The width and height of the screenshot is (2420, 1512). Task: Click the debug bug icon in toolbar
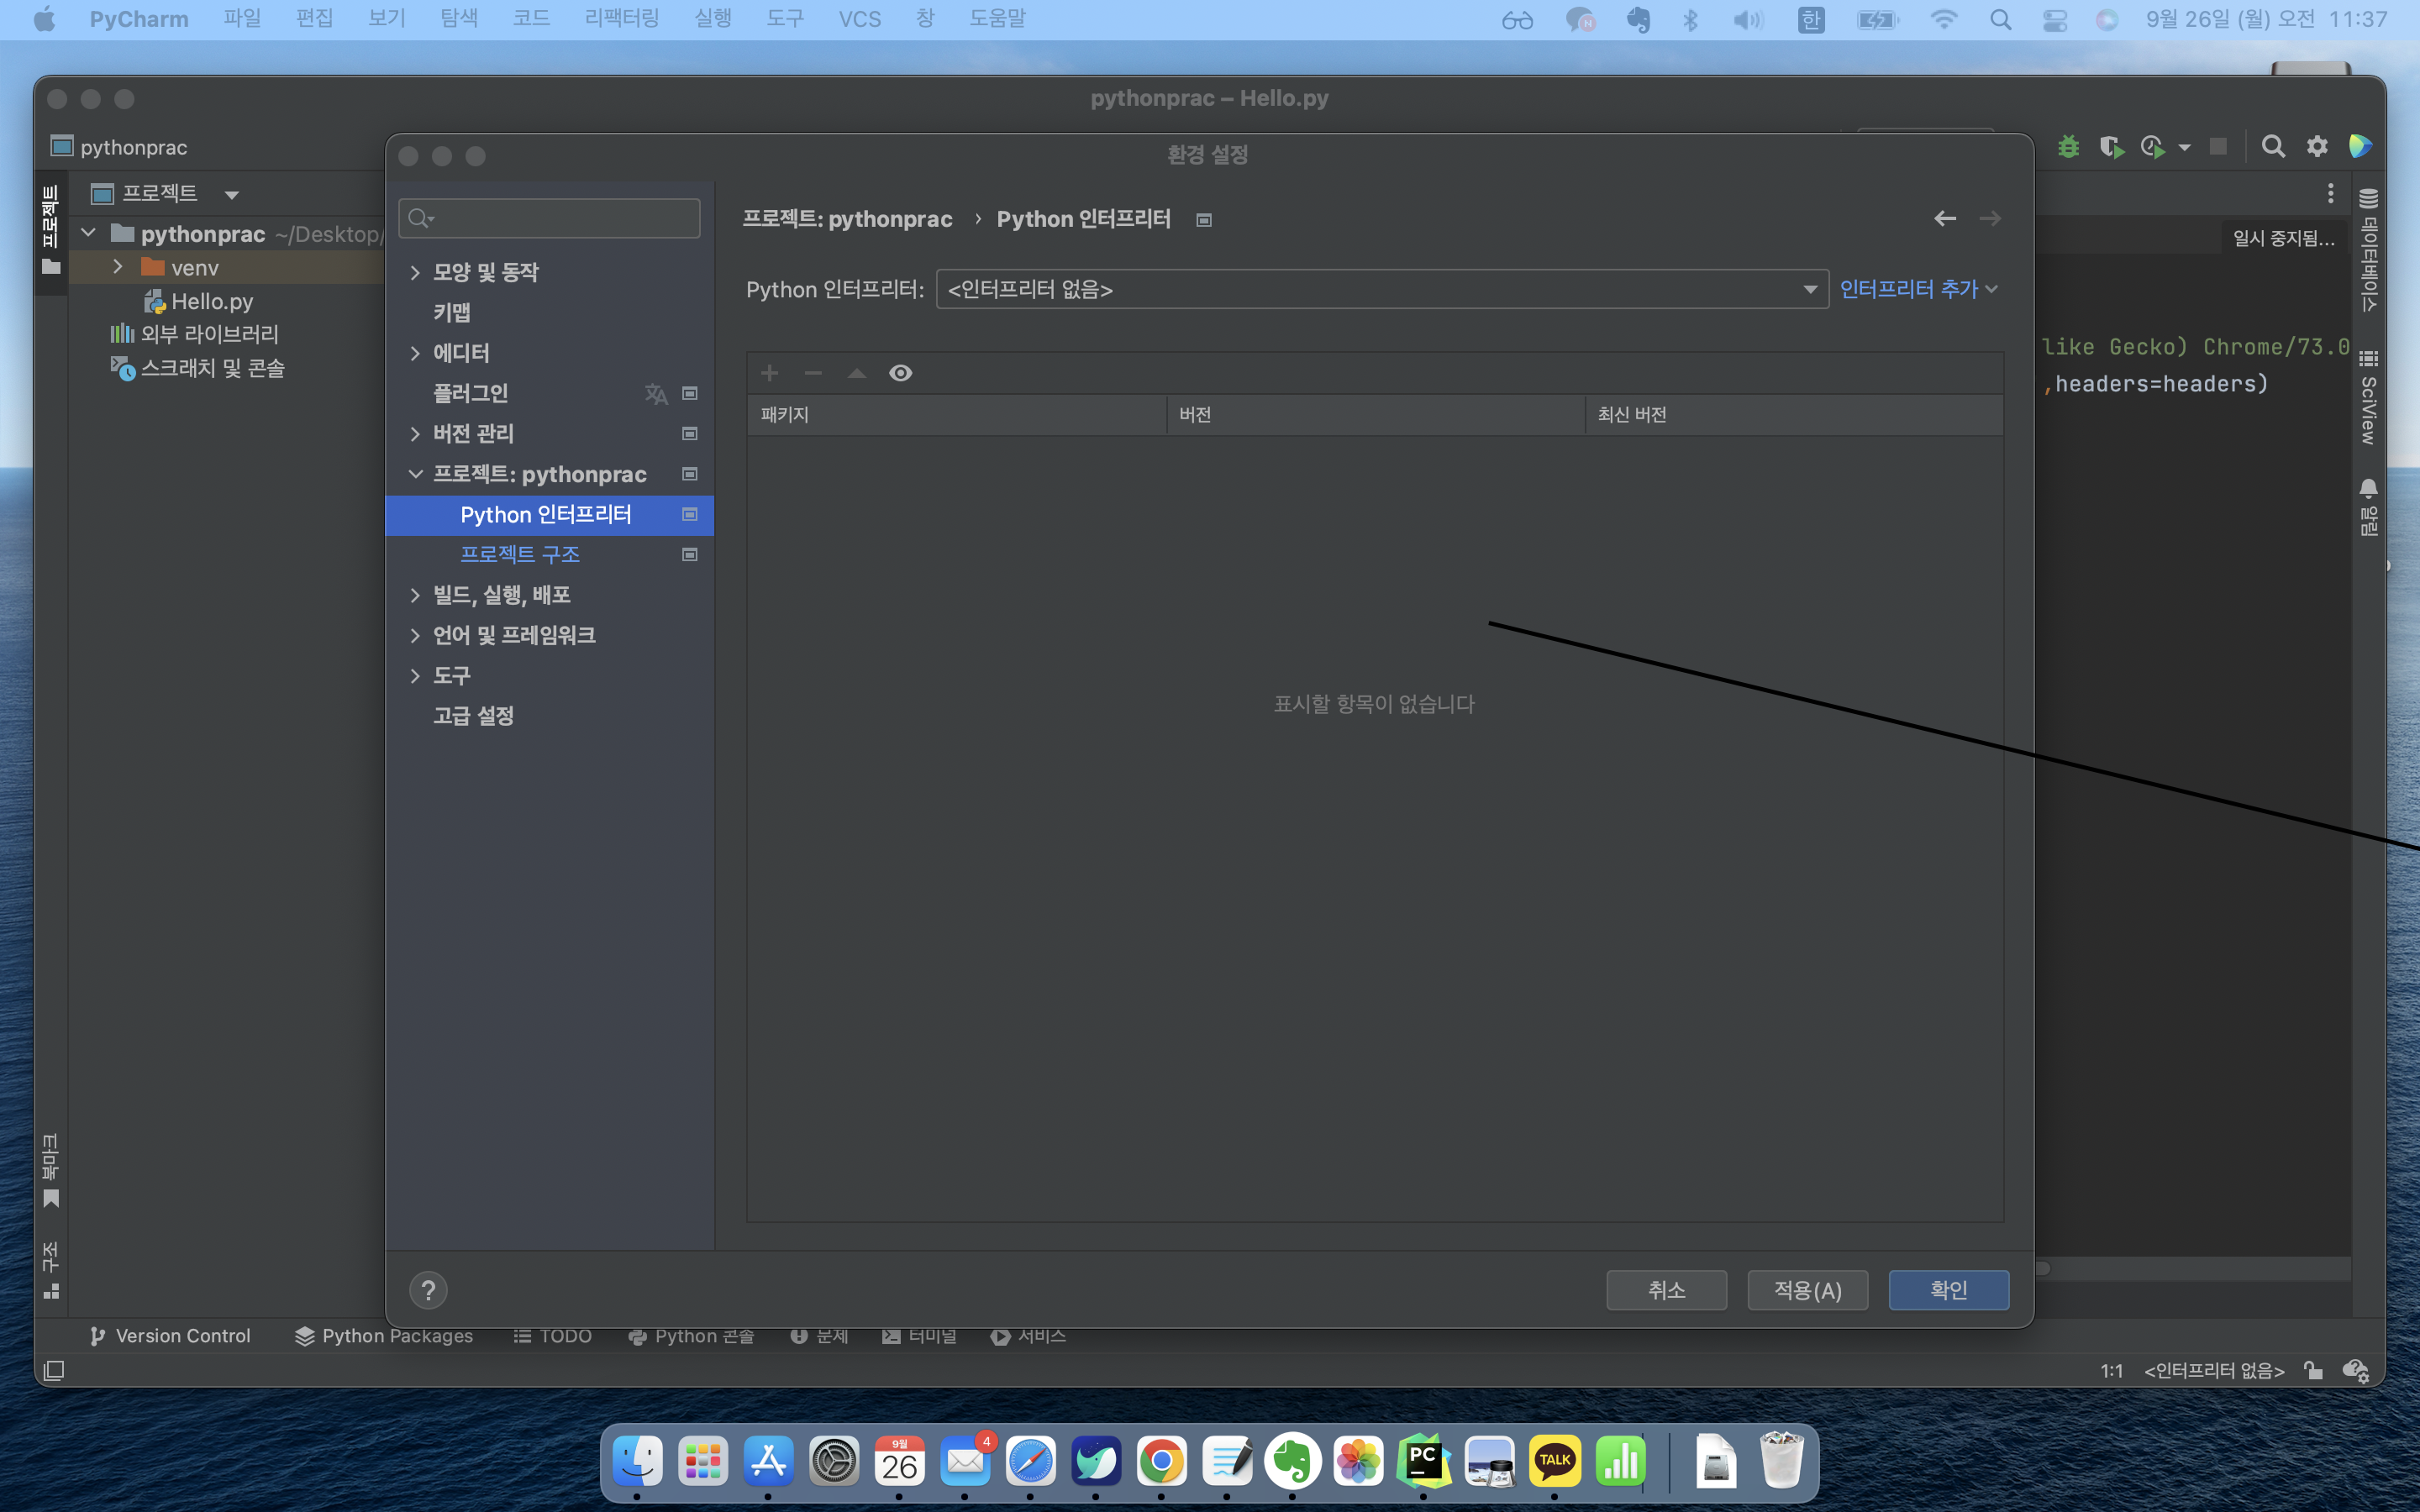coord(2068,147)
